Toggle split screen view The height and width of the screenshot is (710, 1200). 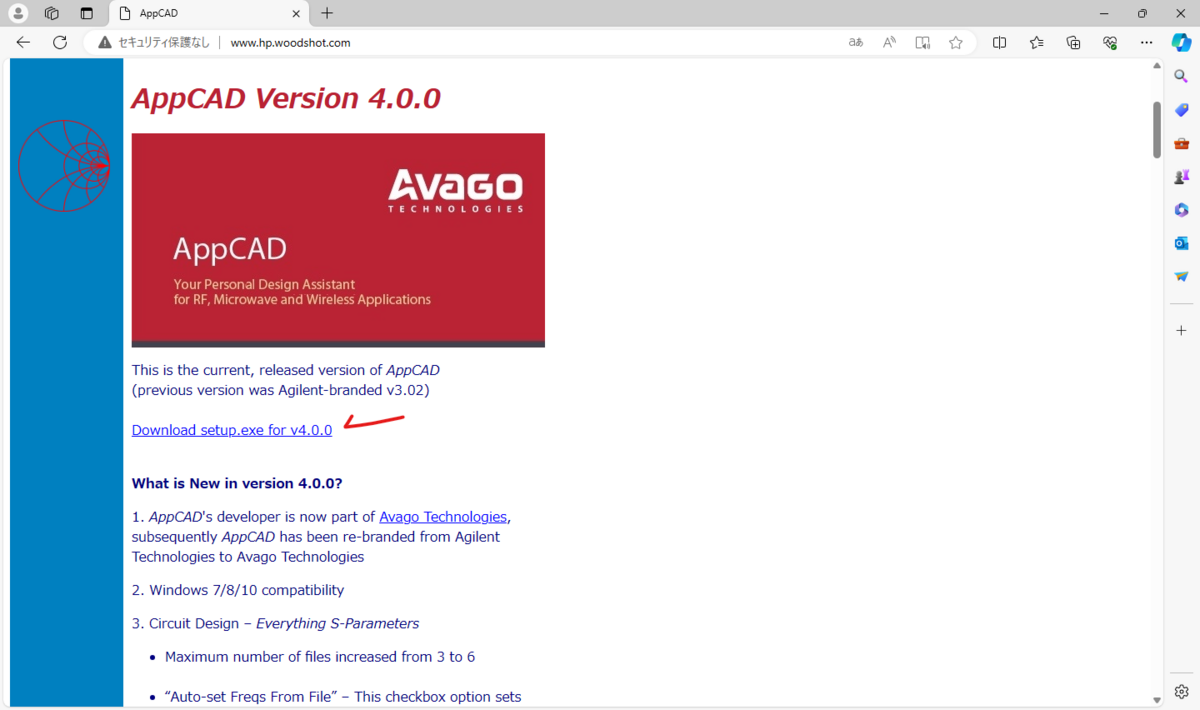click(1000, 43)
